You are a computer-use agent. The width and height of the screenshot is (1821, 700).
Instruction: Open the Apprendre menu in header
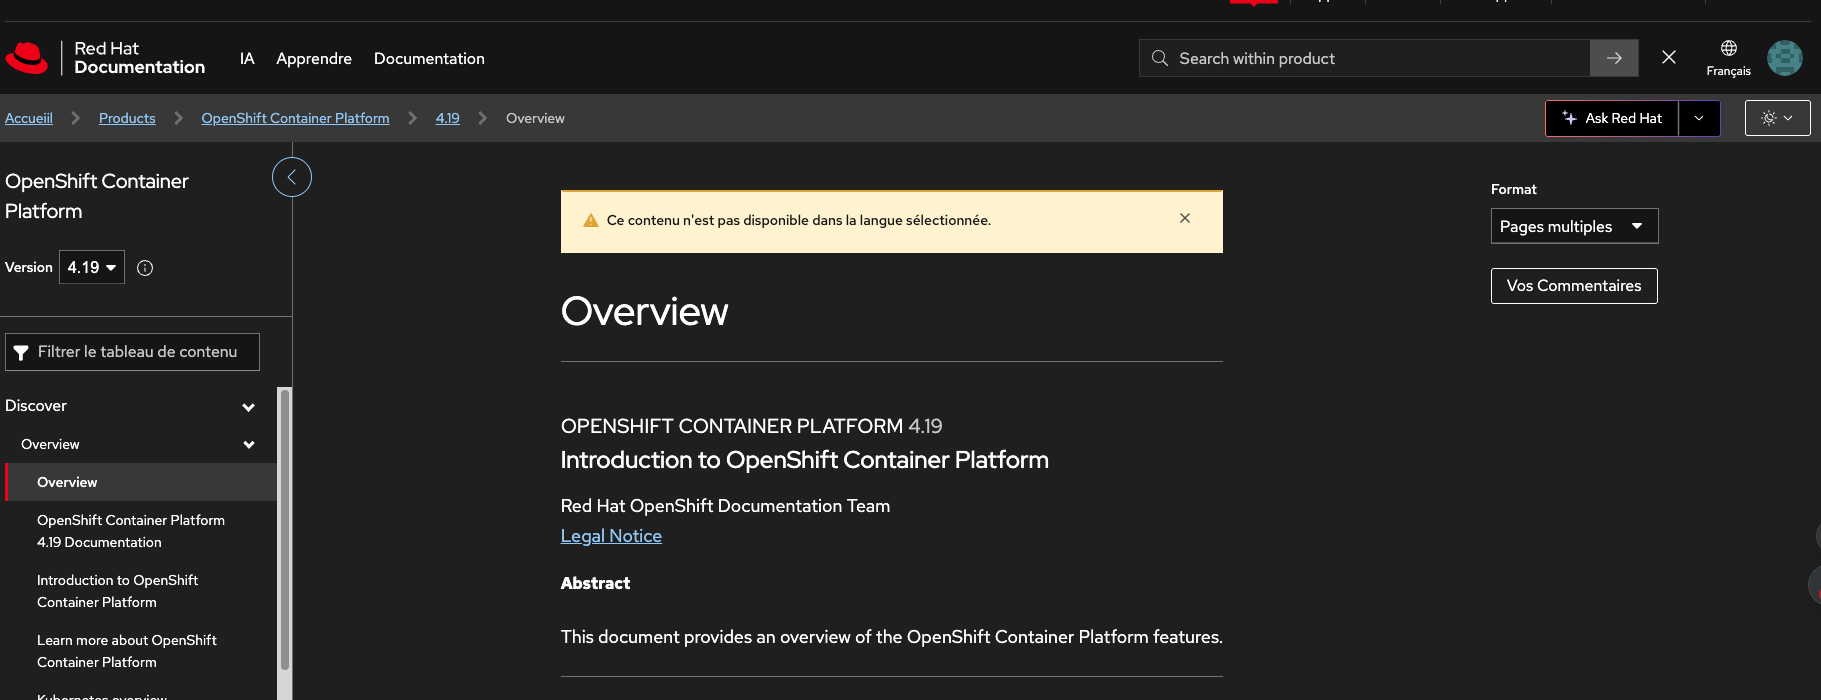[314, 59]
